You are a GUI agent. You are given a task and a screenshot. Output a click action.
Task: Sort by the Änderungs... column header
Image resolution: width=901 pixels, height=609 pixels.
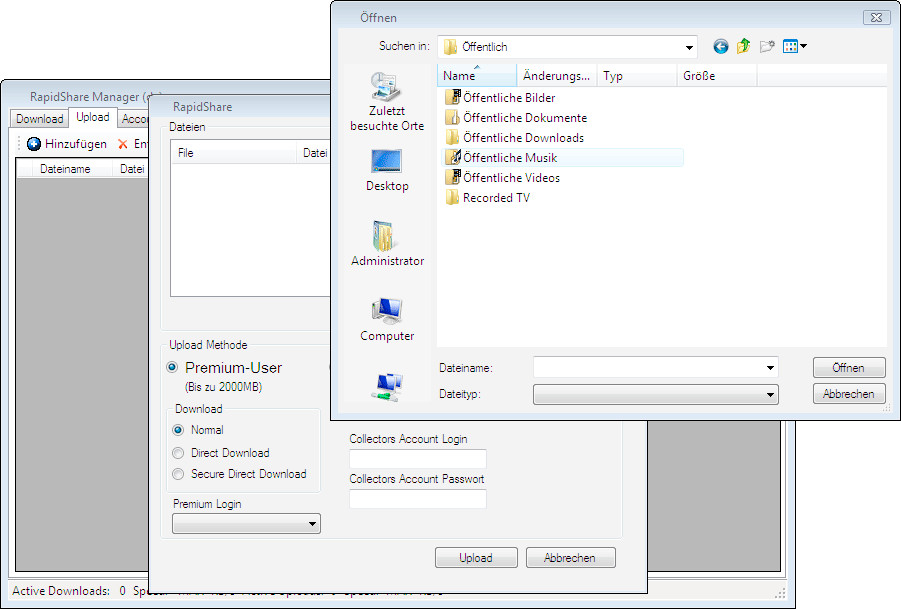click(x=557, y=76)
